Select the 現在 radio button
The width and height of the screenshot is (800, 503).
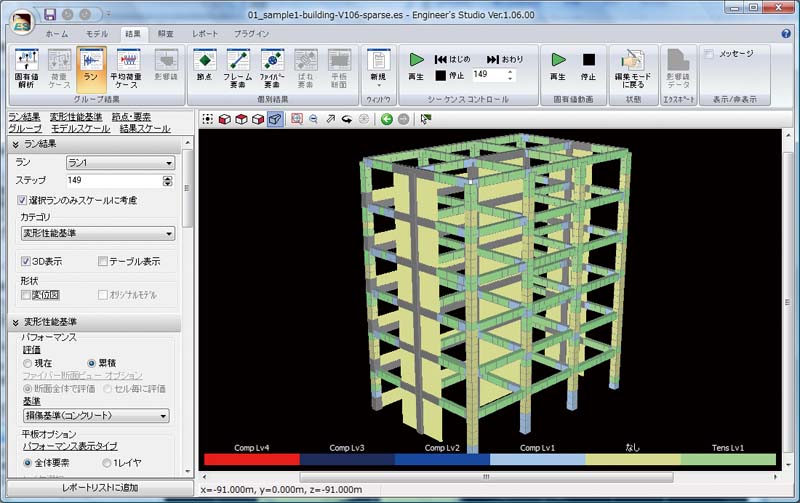(x=28, y=363)
